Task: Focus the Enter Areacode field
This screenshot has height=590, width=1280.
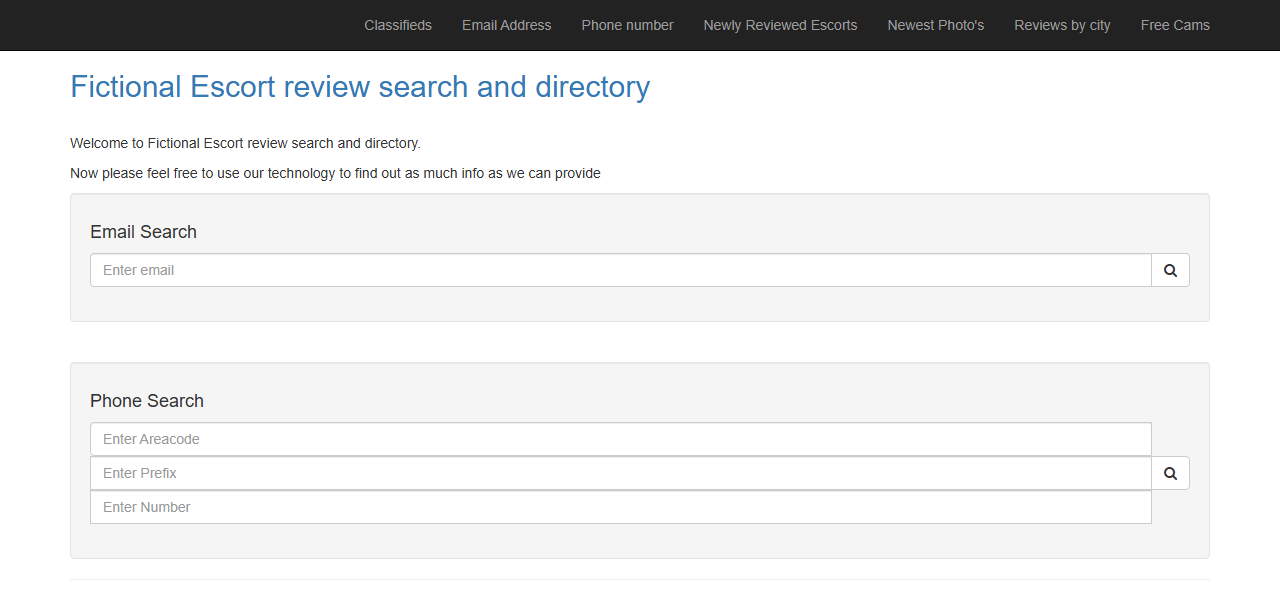Action: pos(621,439)
